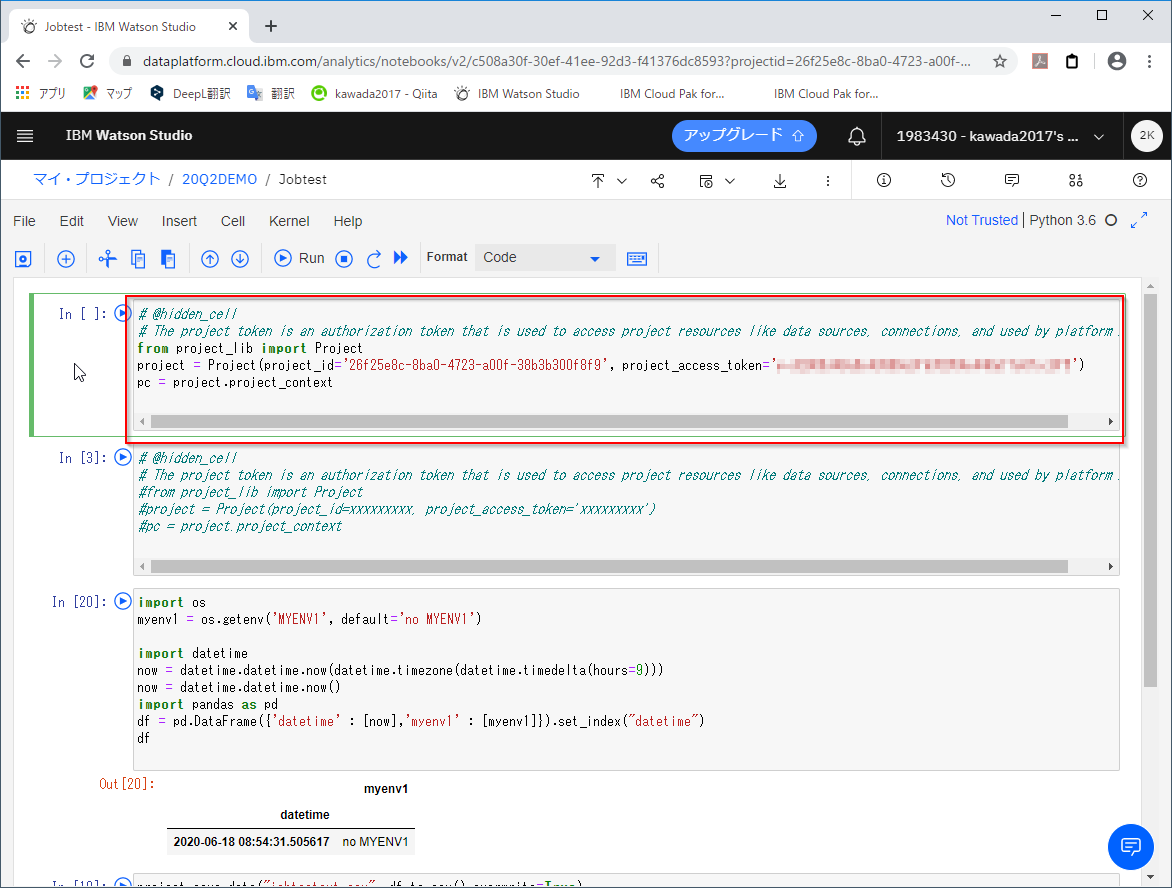Click the 2K user avatar

(x=1147, y=135)
